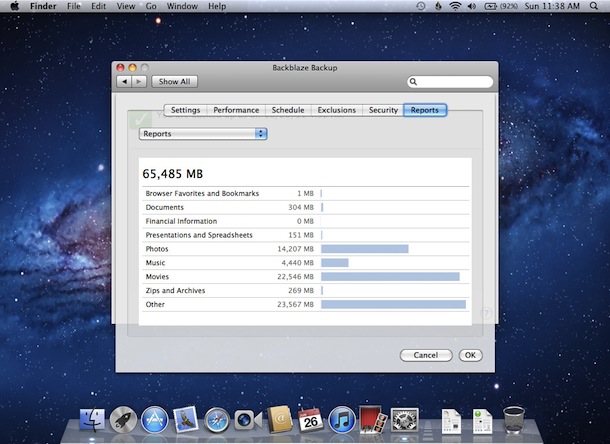The image size is (610, 444).
Task: Launch Safari from the dock
Action: tap(217, 420)
